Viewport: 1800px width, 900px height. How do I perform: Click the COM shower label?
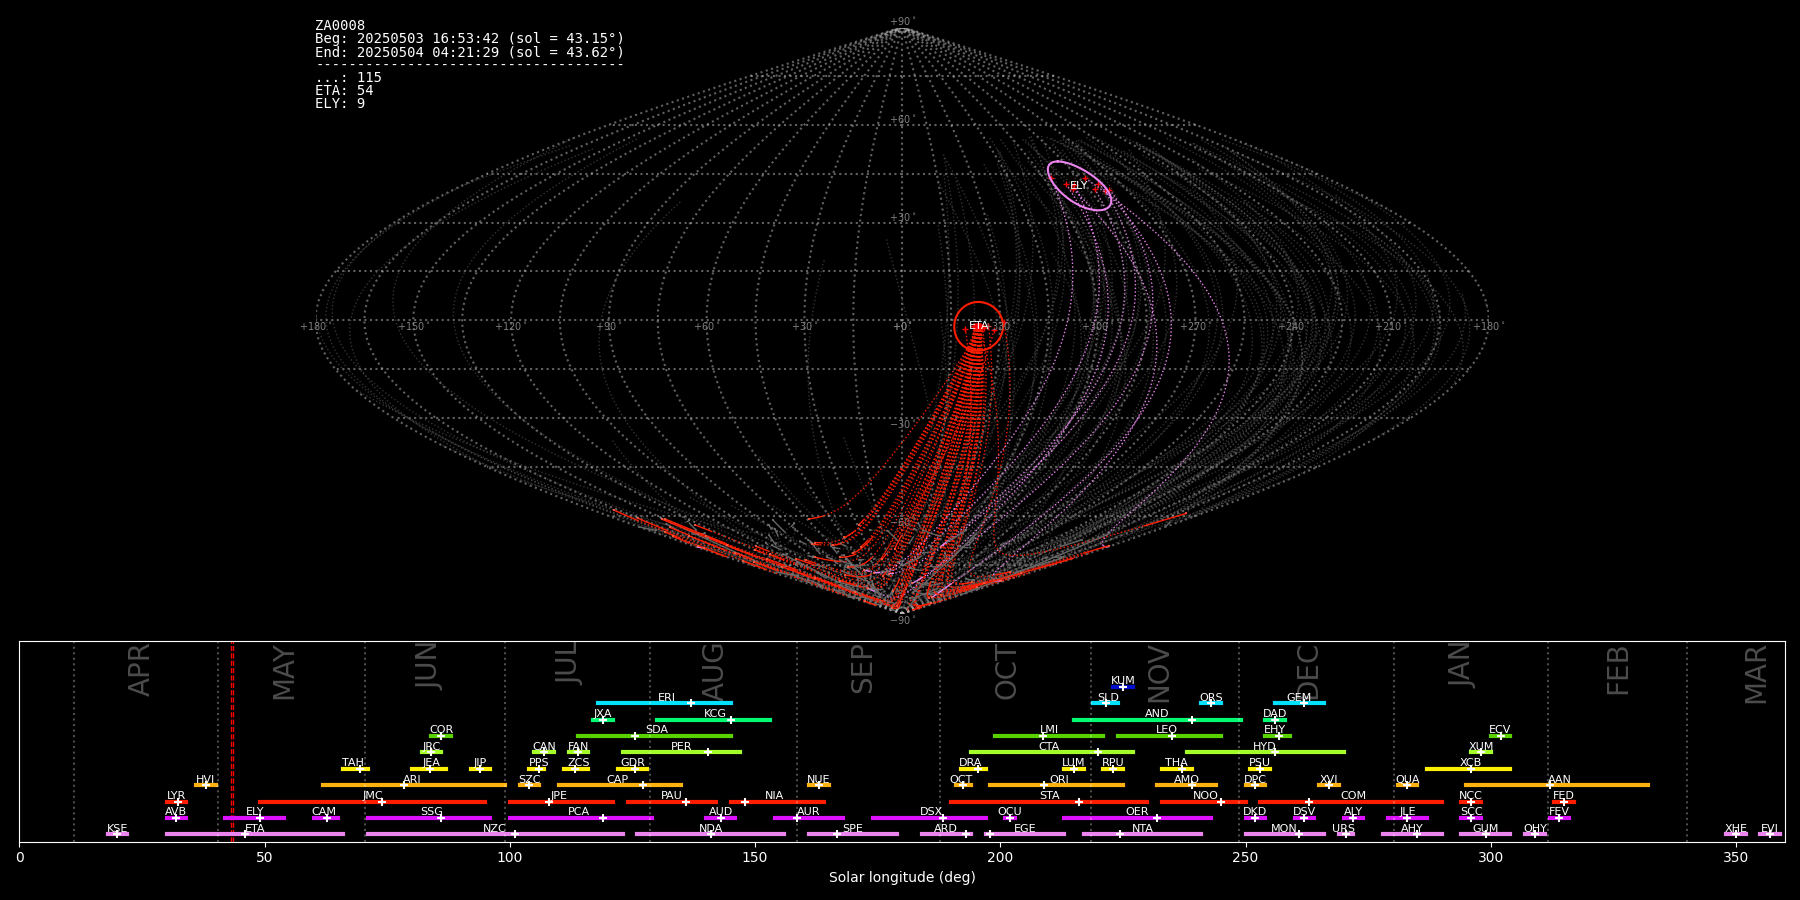tap(1354, 796)
